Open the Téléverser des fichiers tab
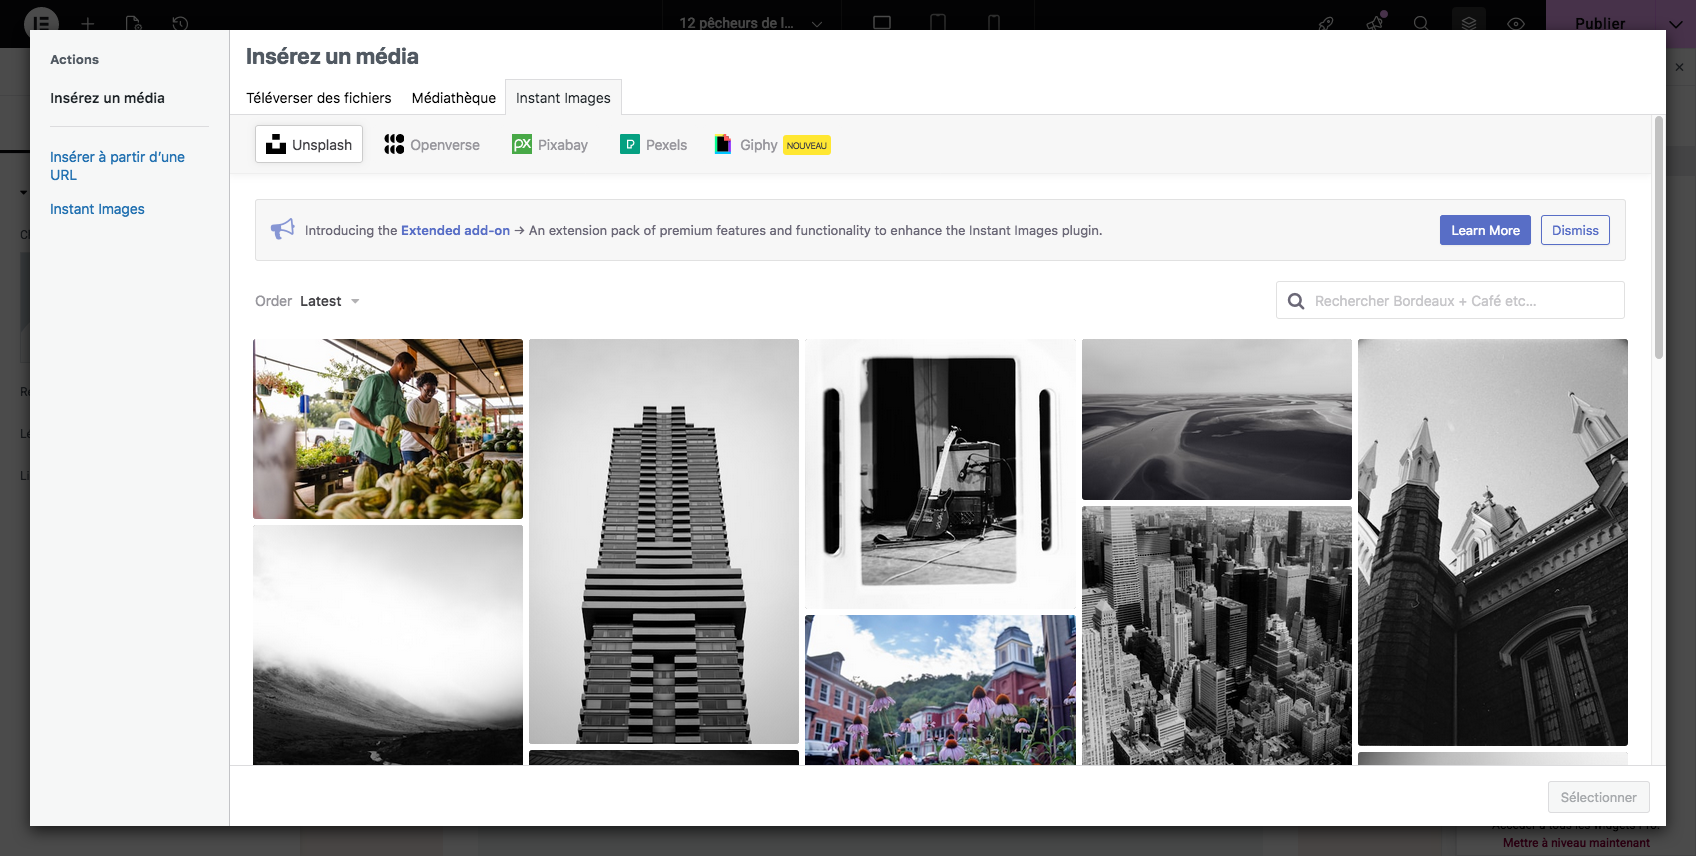Image resolution: width=1696 pixels, height=856 pixels. (319, 98)
